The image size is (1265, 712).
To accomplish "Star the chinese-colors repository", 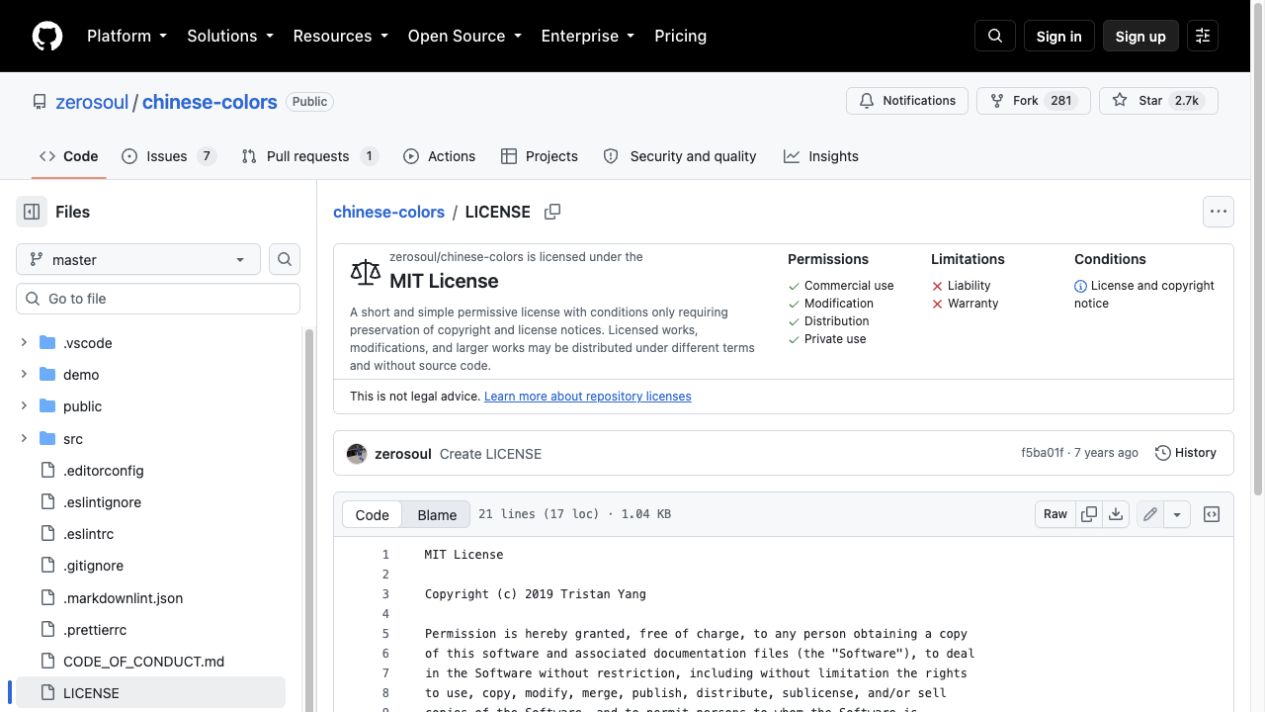I will click(1159, 101).
